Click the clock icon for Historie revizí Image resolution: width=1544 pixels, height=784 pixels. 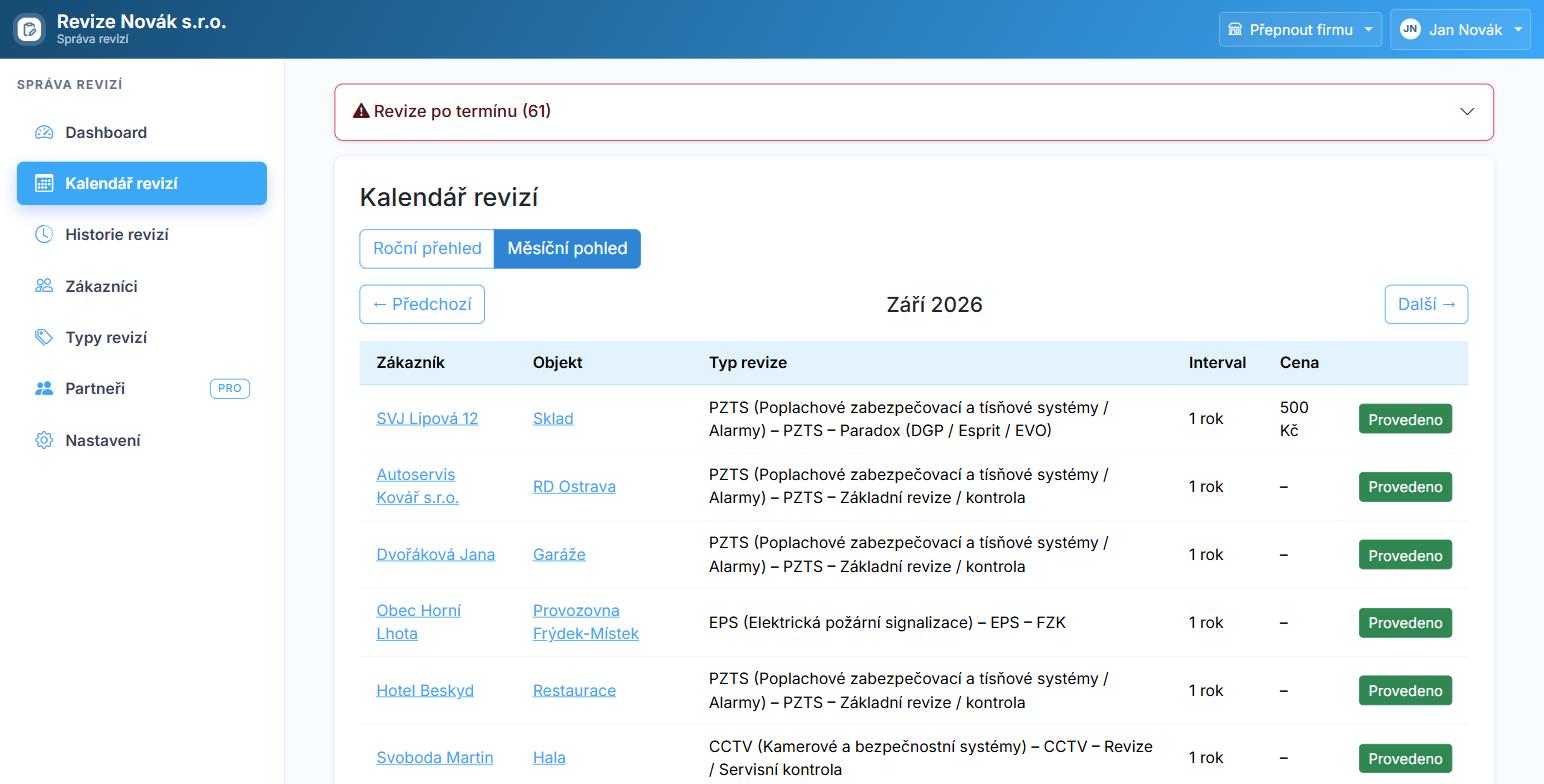coord(44,234)
